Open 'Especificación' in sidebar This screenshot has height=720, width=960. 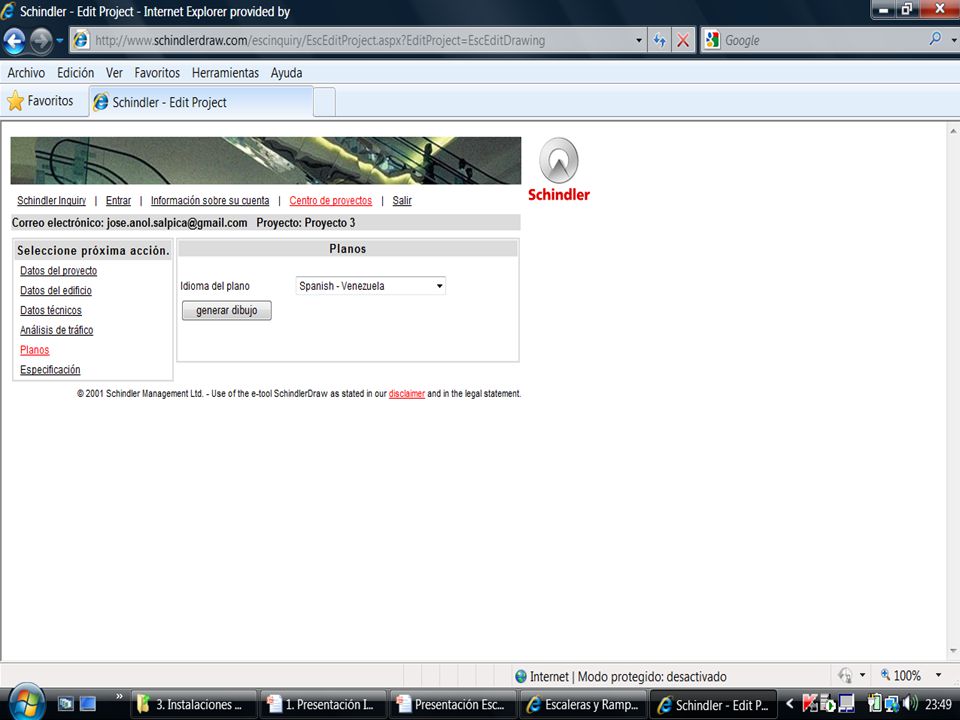50,370
